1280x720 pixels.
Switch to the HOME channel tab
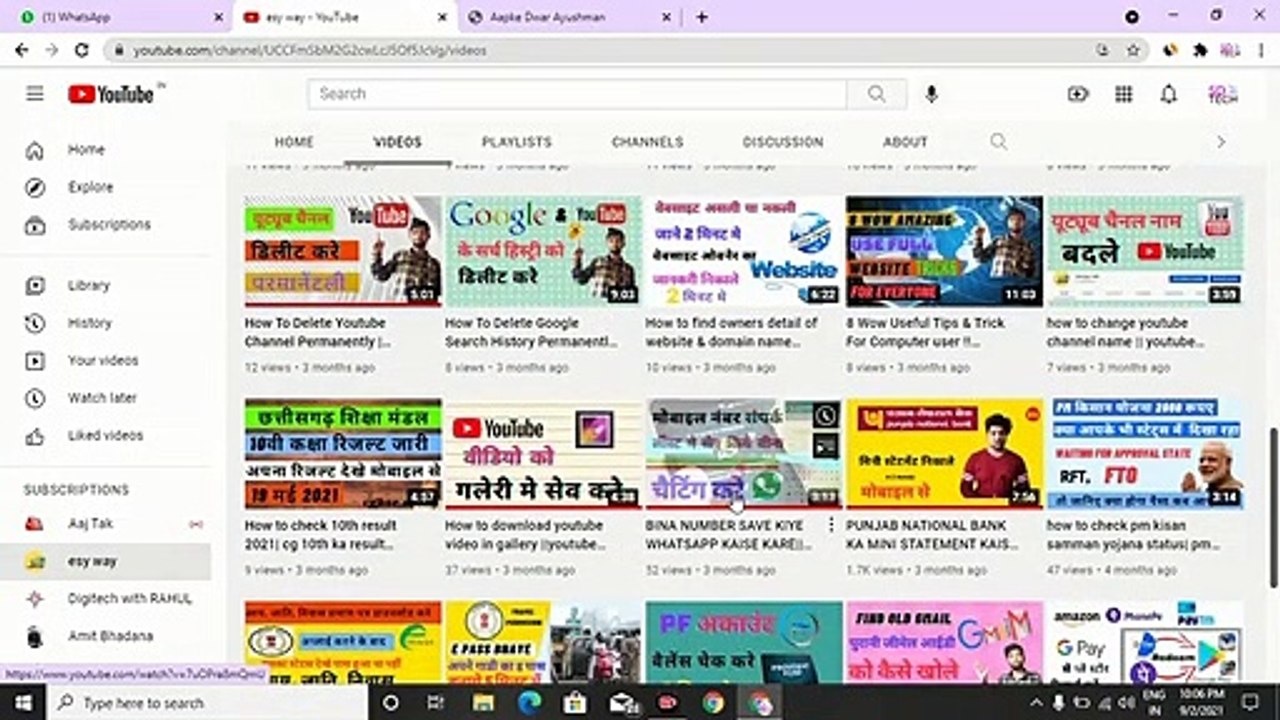pos(294,142)
